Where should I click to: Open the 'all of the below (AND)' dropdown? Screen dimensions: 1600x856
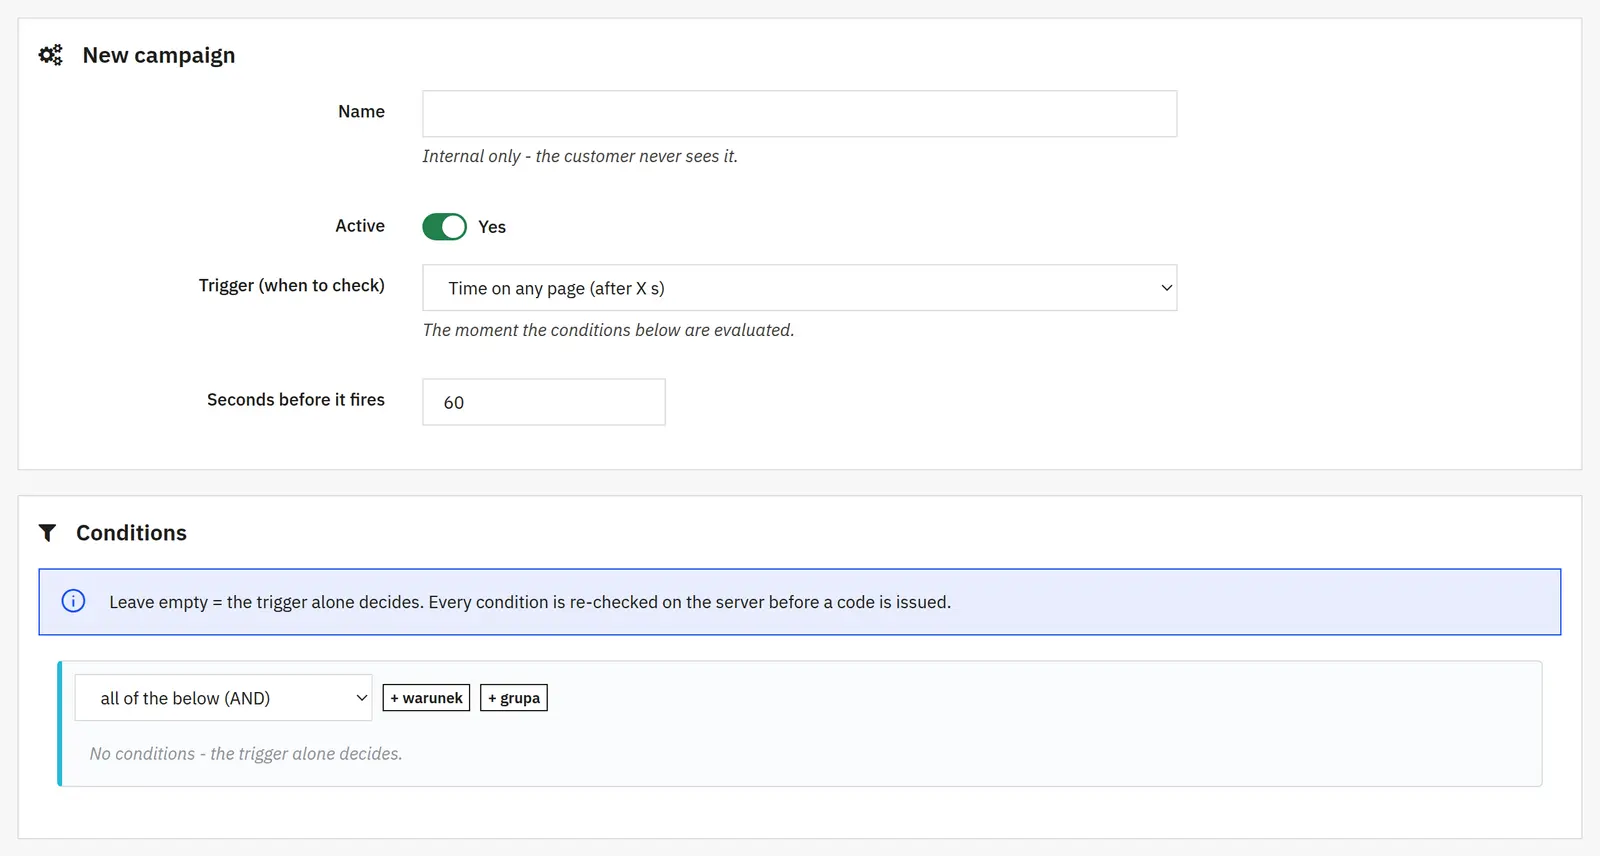click(223, 698)
